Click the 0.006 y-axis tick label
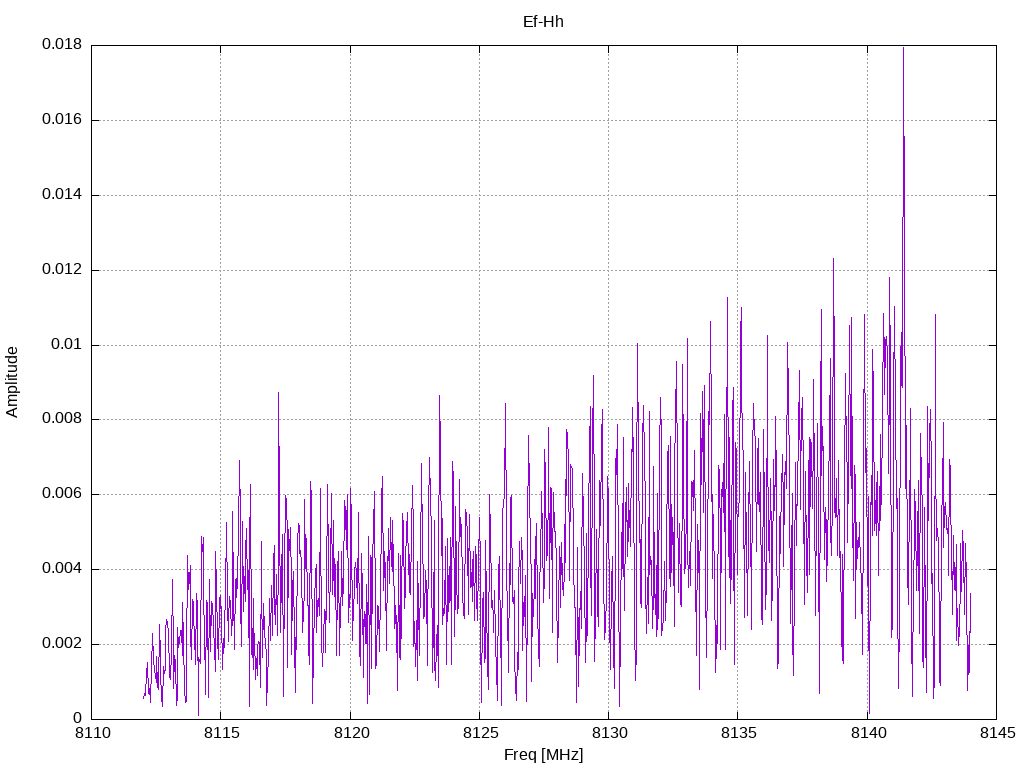 (x=62, y=494)
